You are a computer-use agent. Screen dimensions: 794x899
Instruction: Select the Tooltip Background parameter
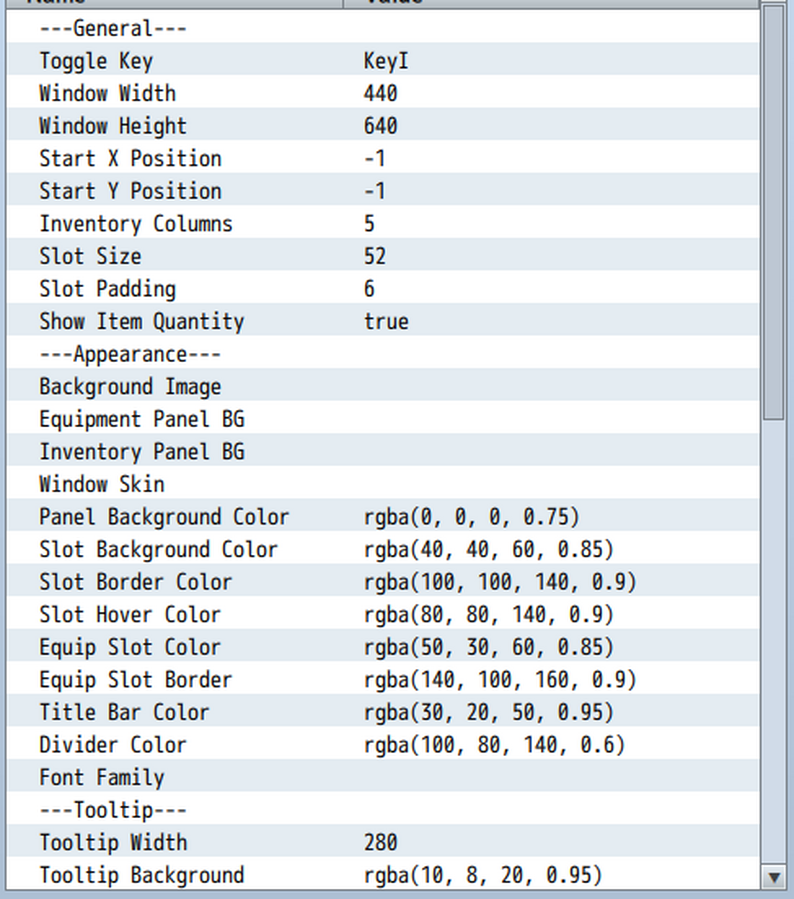click(x=383, y=875)
